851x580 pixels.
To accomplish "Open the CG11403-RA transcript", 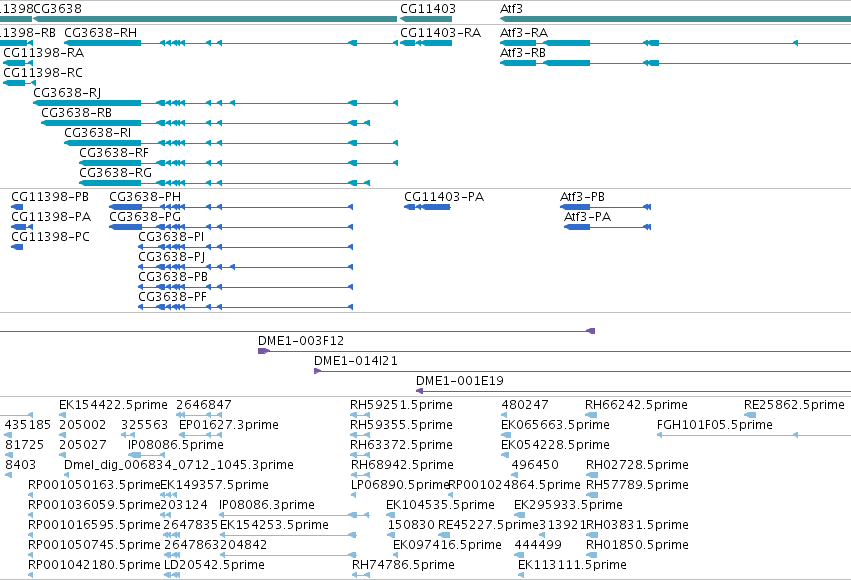I will pyautogui.click(x=440, y=33).
